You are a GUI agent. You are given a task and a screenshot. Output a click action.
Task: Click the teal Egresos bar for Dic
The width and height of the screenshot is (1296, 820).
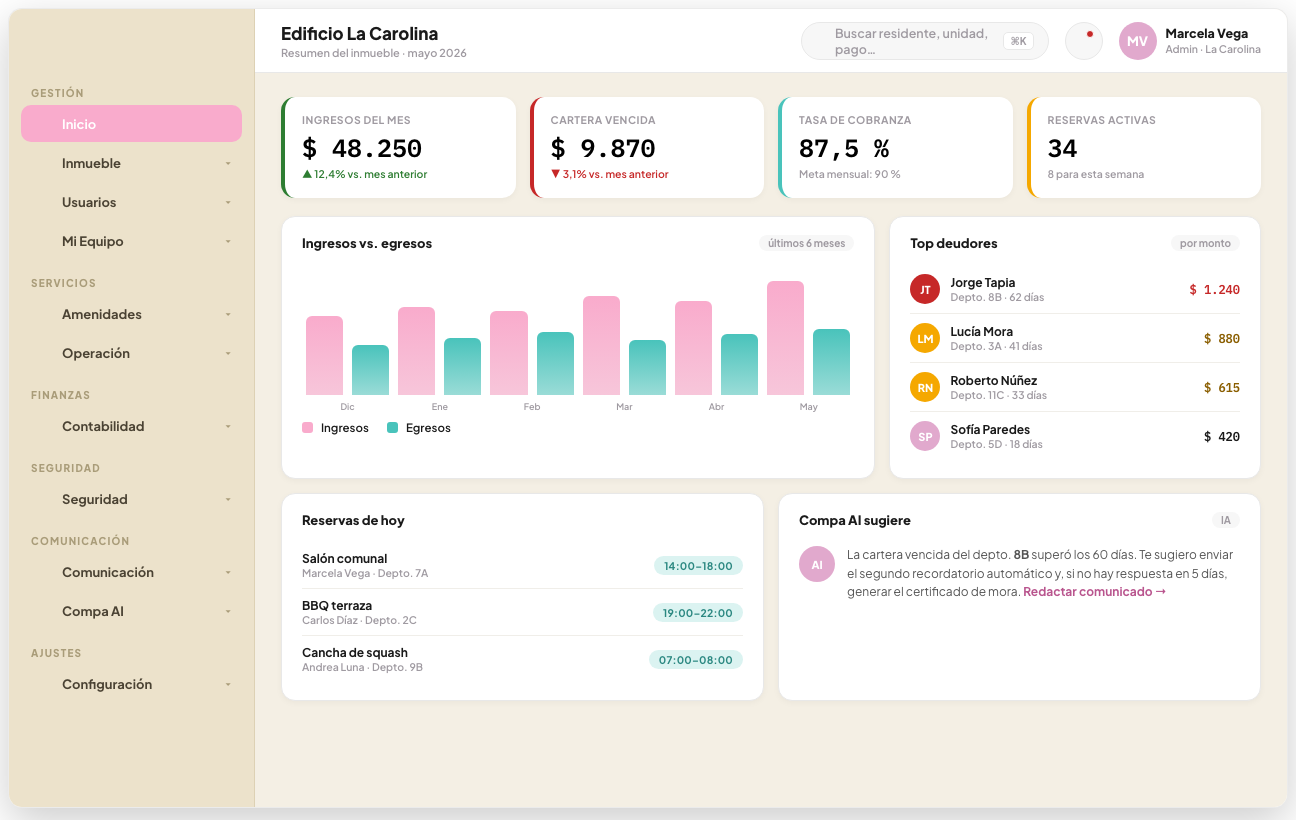[x=370, y=370]
